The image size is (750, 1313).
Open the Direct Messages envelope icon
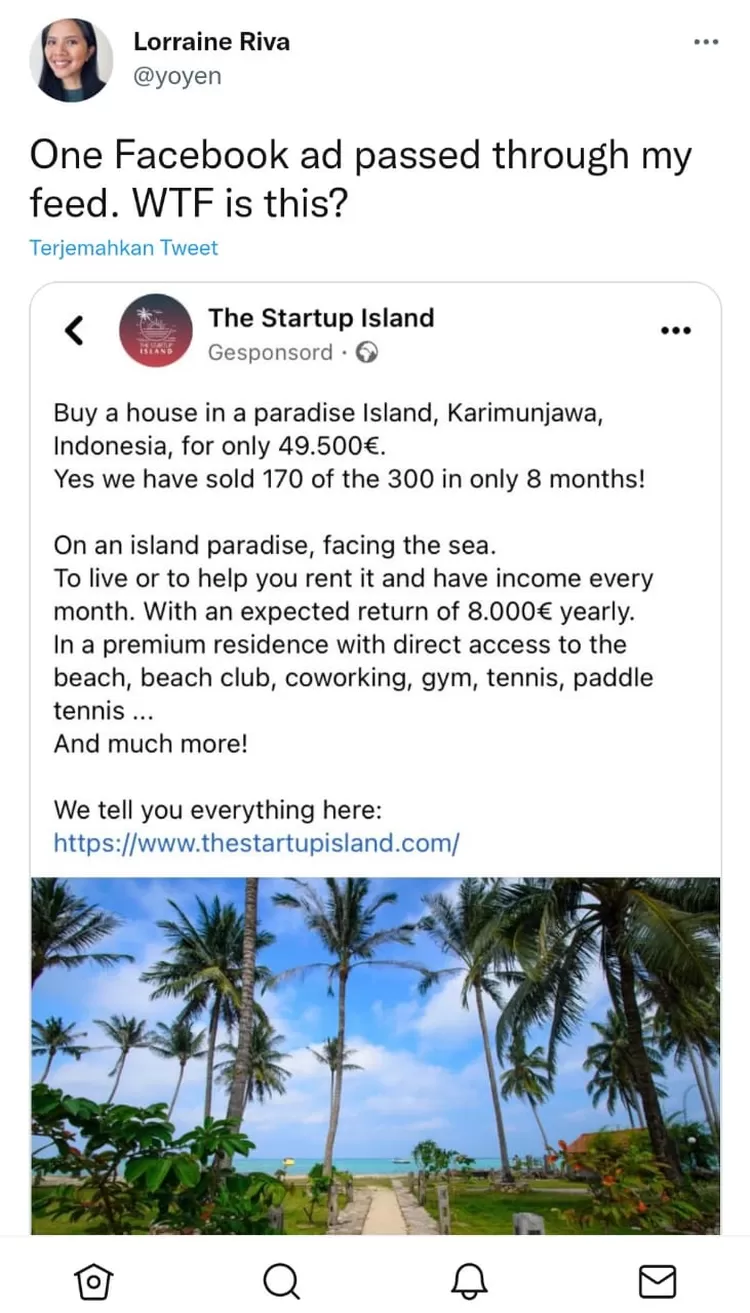(x=657, y=1279)
